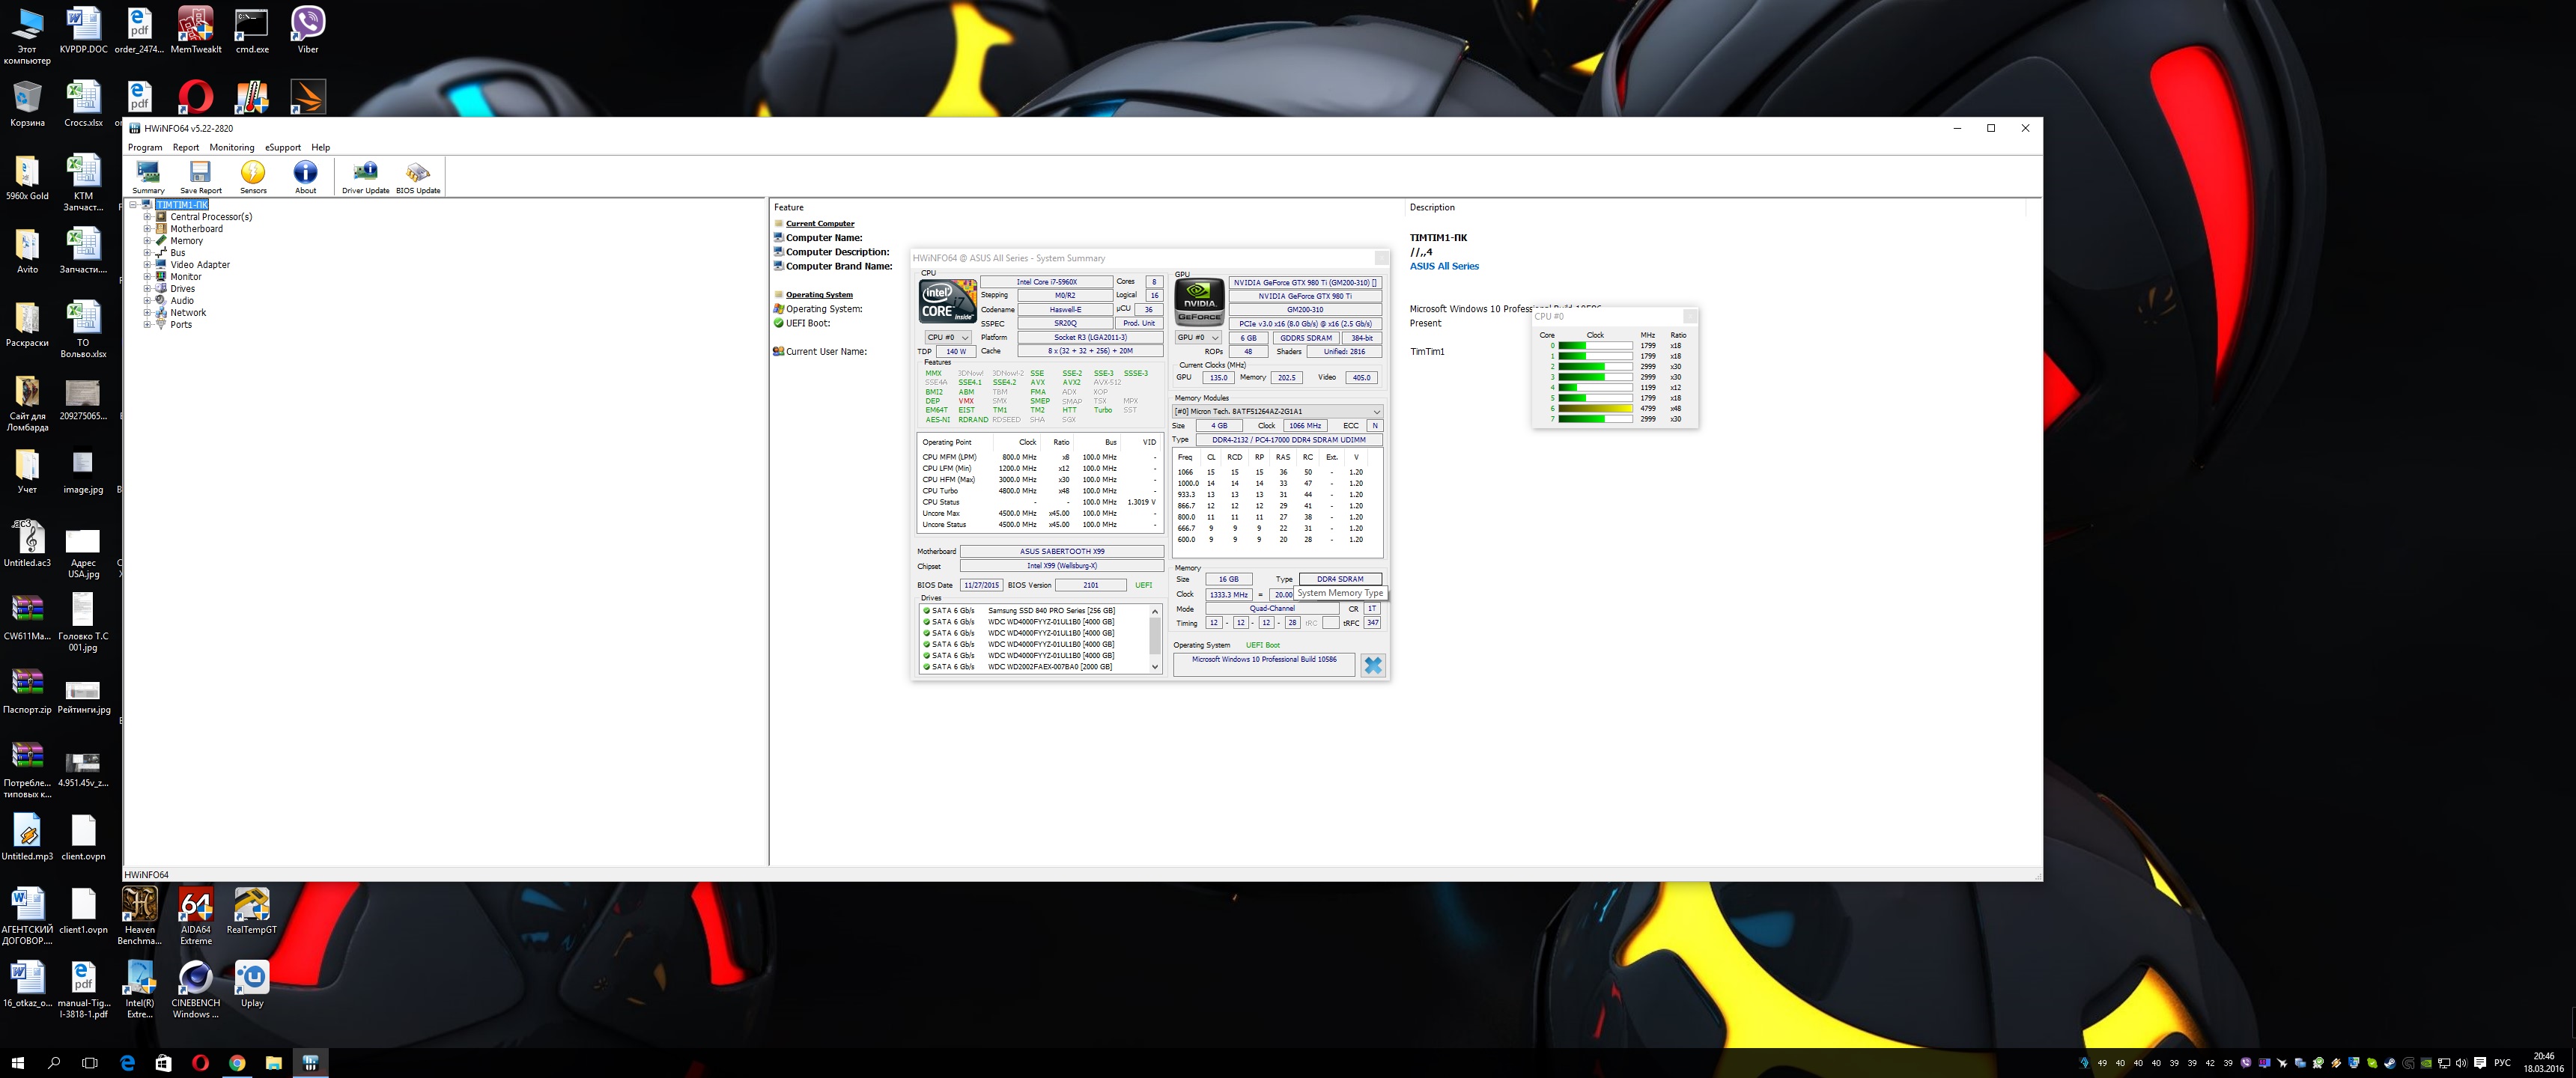Click the About info icon
The width and height of the screenshot is (2576, 1078).
pos(305,173)
